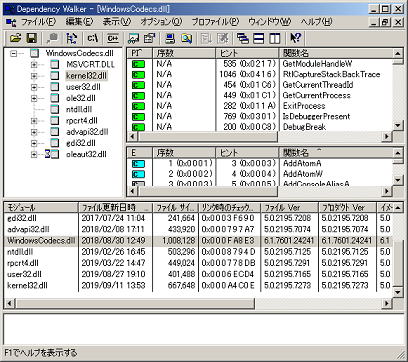Screen dimensions: 408x362
Task: Expand the ole32.dll tree node
Action: tap(34, 98)
